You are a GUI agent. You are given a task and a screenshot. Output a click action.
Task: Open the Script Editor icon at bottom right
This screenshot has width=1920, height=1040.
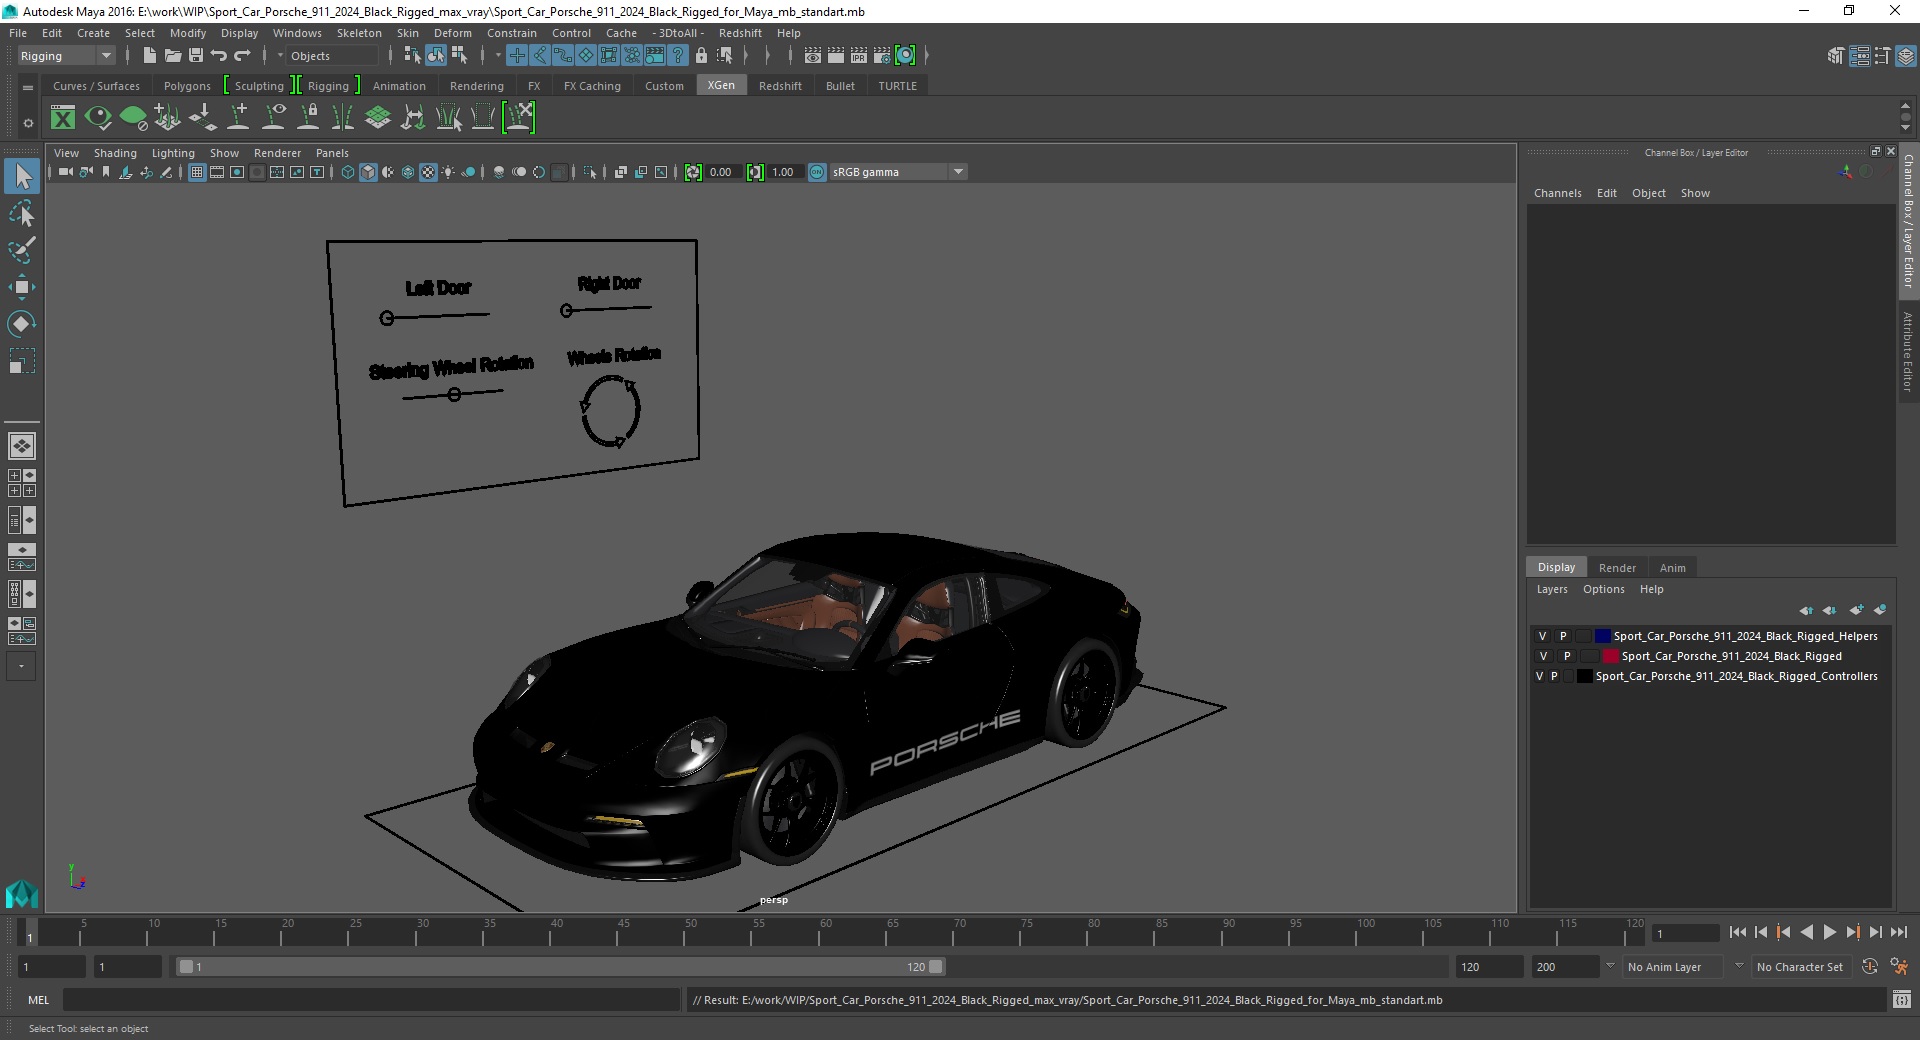pos(1902,1000)
